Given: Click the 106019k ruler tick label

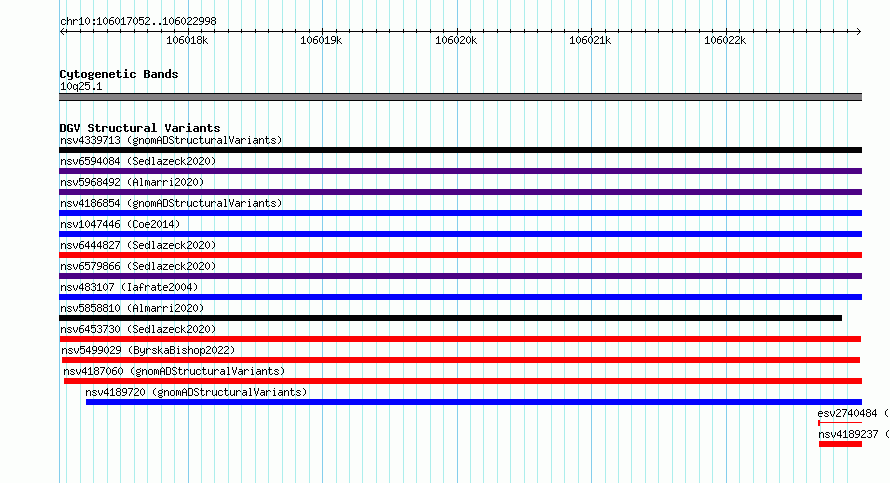Looking at the screenshot, I should click(321, 40).
